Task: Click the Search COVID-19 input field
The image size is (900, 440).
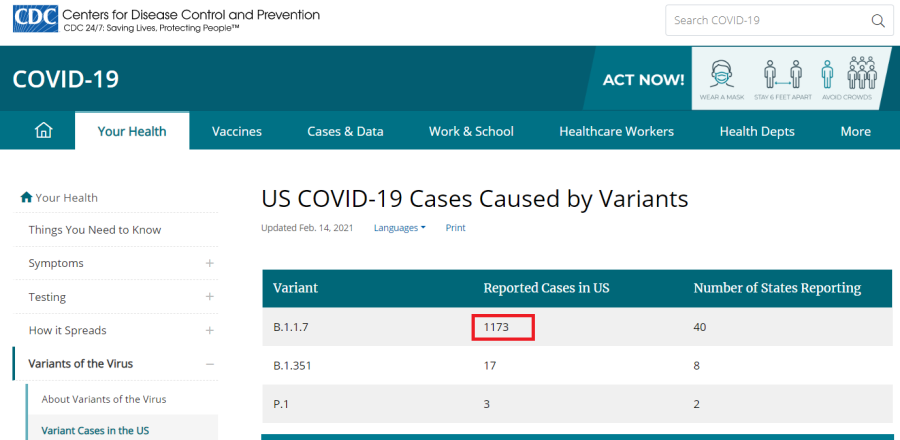Action: pyautogui.click(x=765, y=20)
